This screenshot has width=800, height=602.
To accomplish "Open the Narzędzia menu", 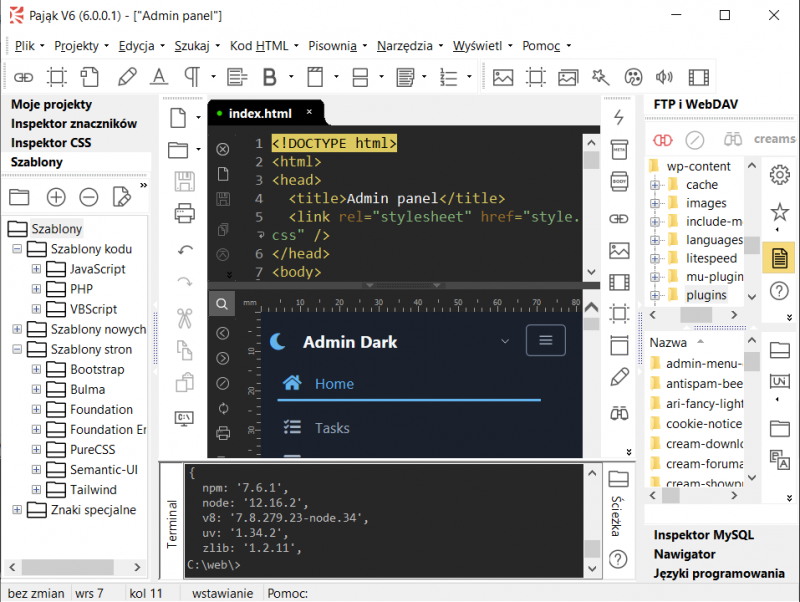I will (x=410, y=46).
